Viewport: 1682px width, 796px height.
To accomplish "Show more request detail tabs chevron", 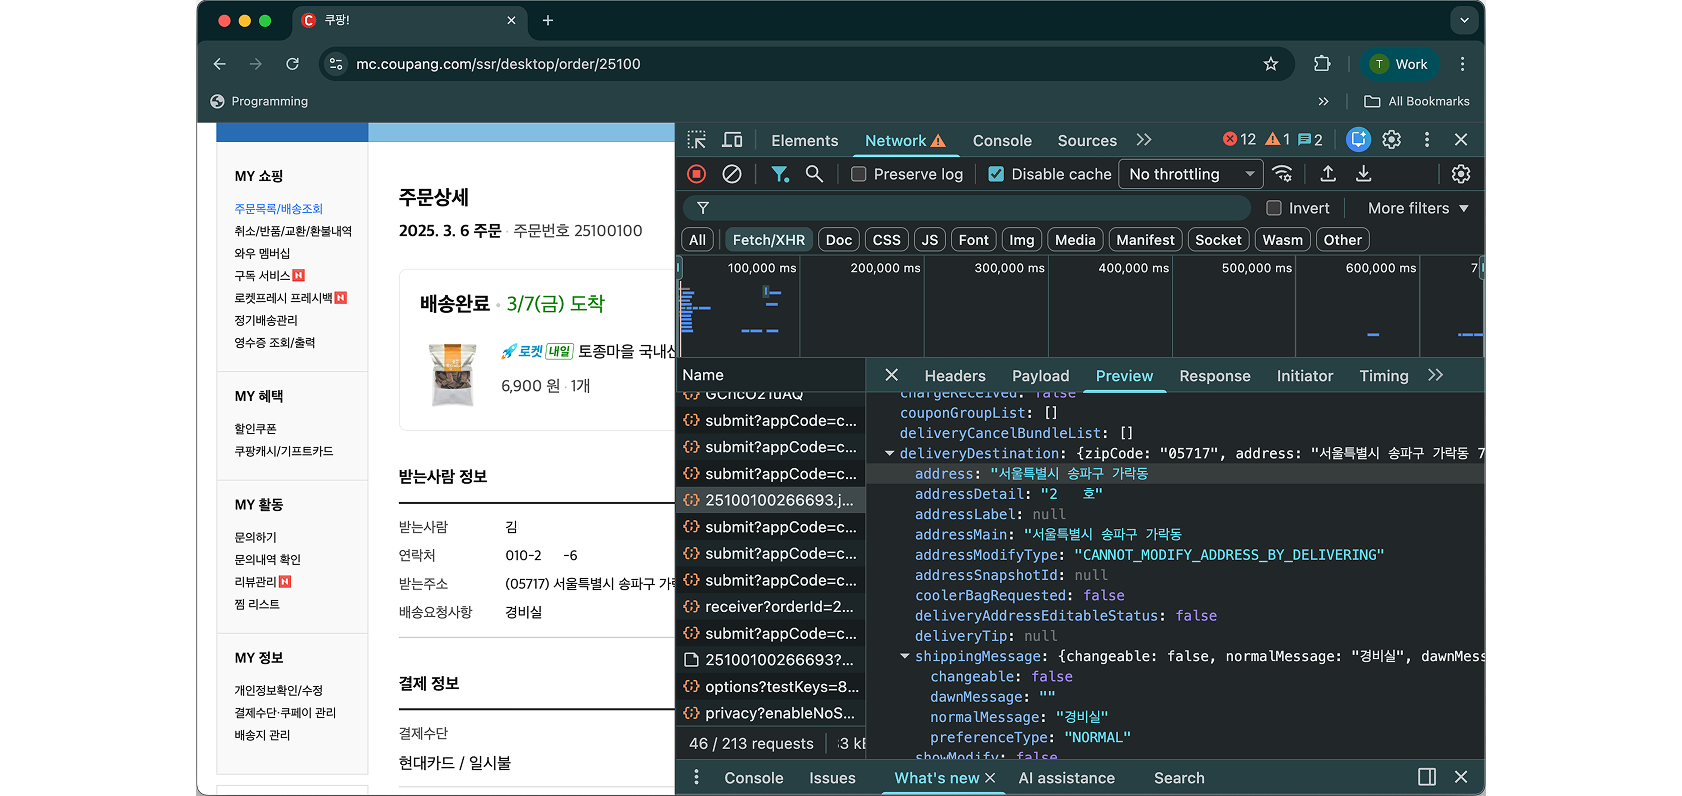I will pos(1436,375).
